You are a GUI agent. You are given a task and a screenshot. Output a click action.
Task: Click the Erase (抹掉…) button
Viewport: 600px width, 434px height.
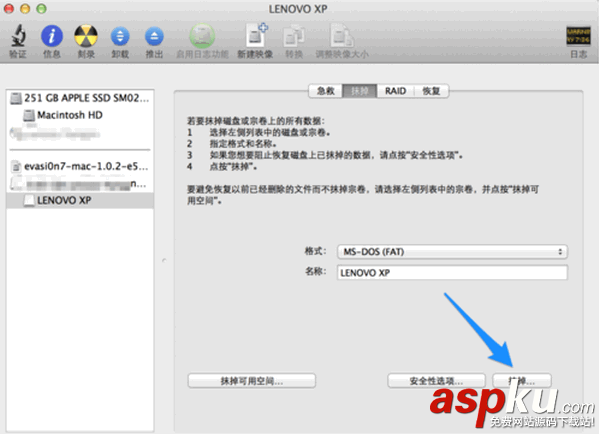tap(522, 381)
